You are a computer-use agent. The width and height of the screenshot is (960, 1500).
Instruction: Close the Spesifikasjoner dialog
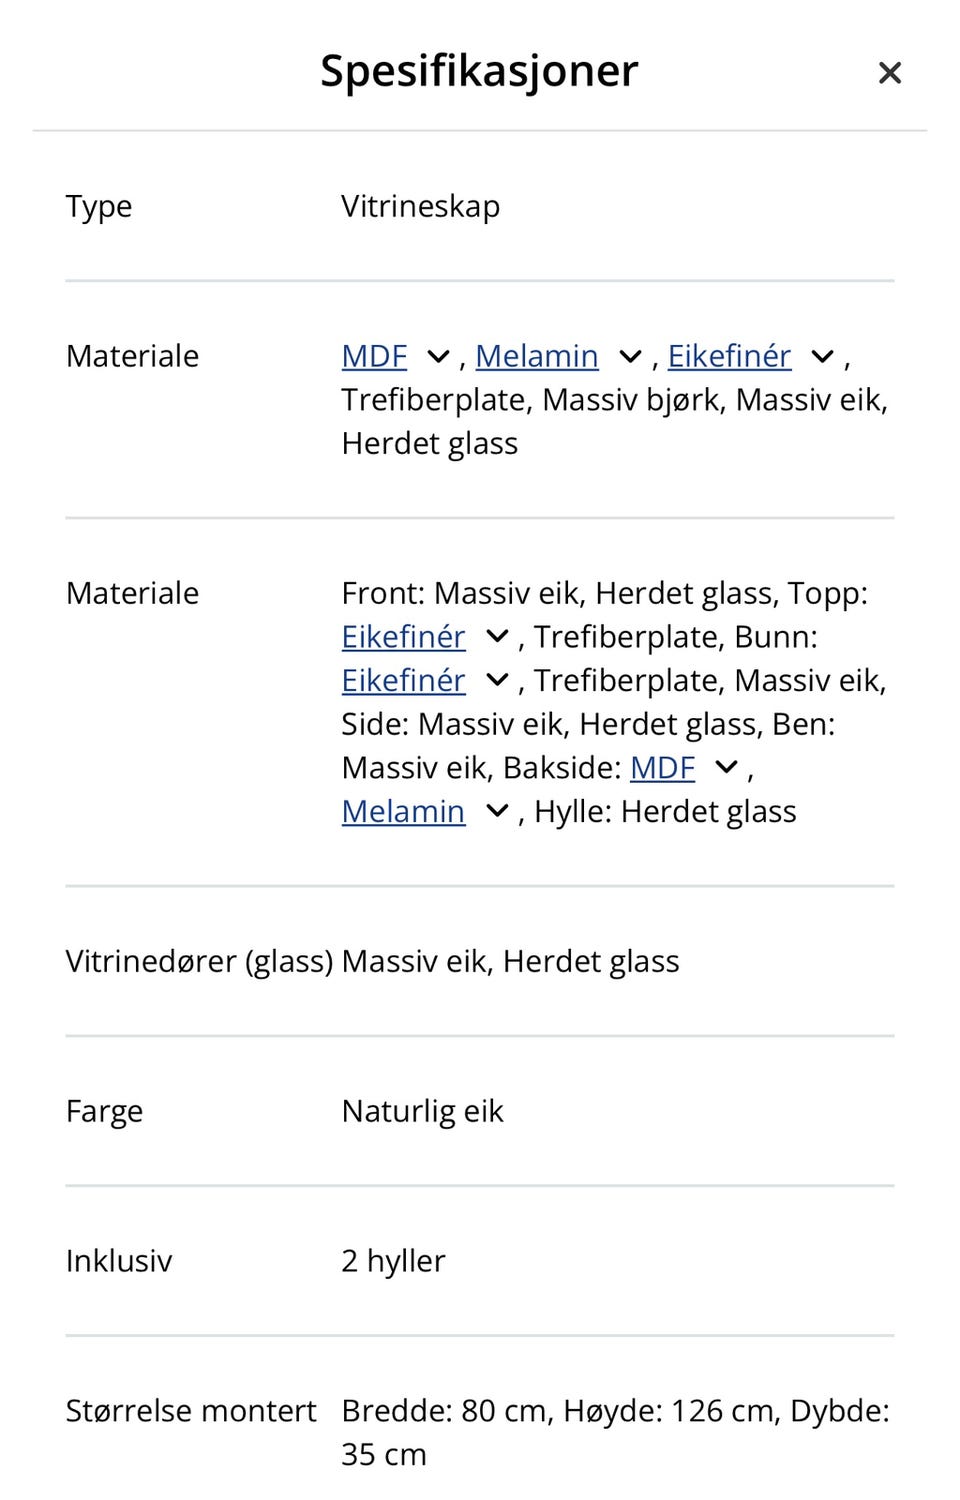(889, 72)
